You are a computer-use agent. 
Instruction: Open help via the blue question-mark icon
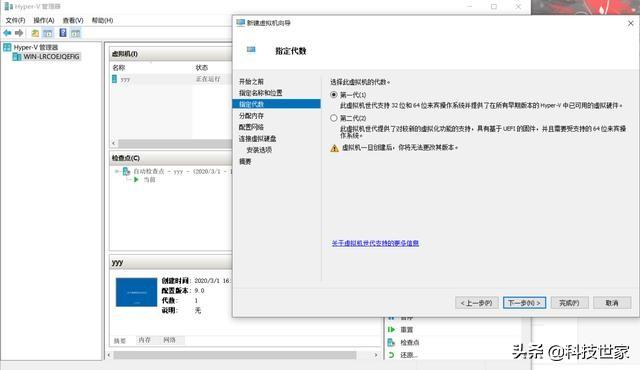pos(63,33)
